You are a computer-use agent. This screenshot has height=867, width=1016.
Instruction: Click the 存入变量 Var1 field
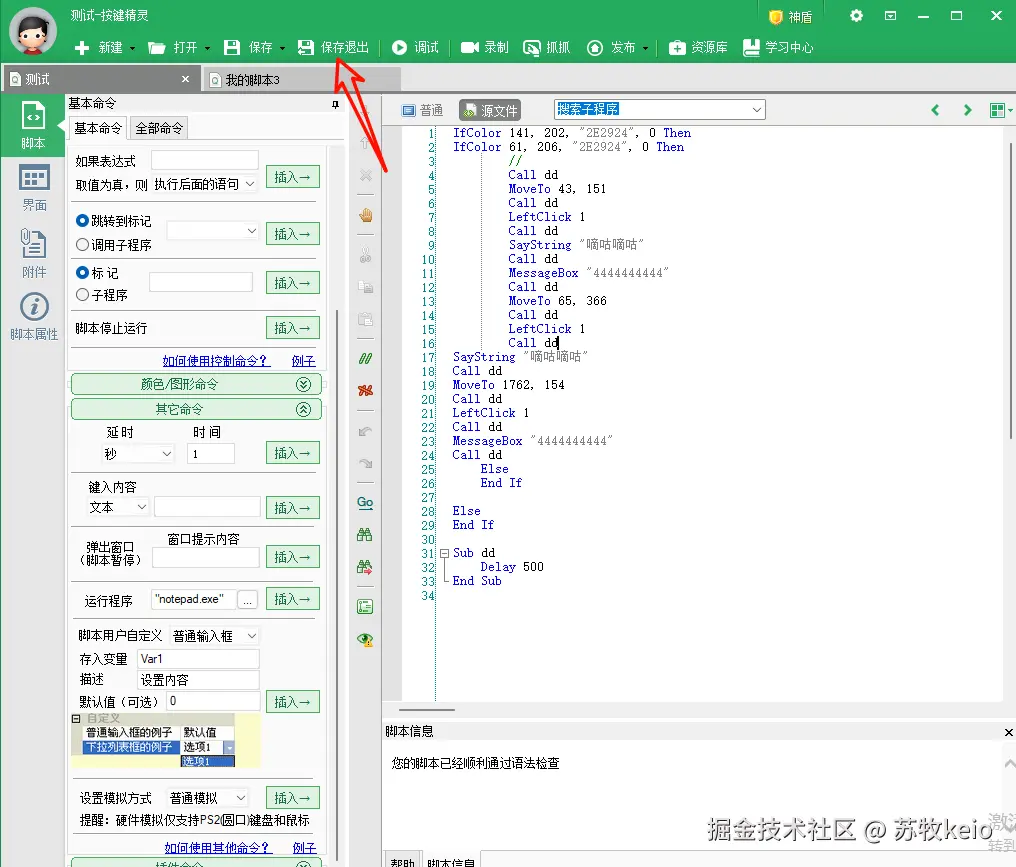198,659
